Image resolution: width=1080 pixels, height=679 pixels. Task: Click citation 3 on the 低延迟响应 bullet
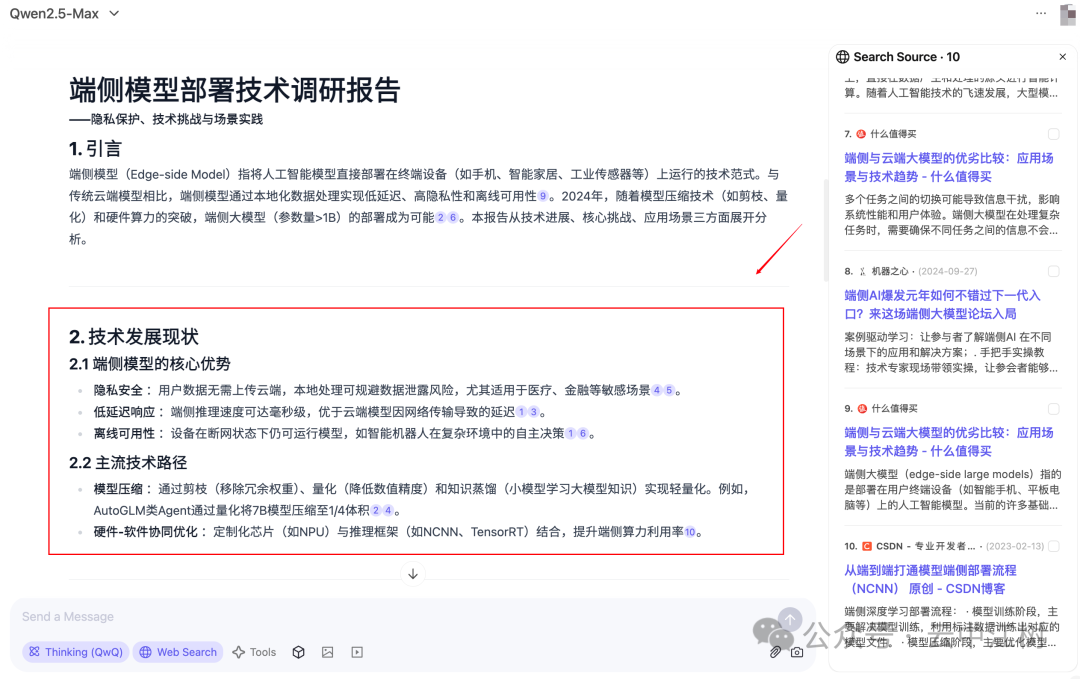533,412
